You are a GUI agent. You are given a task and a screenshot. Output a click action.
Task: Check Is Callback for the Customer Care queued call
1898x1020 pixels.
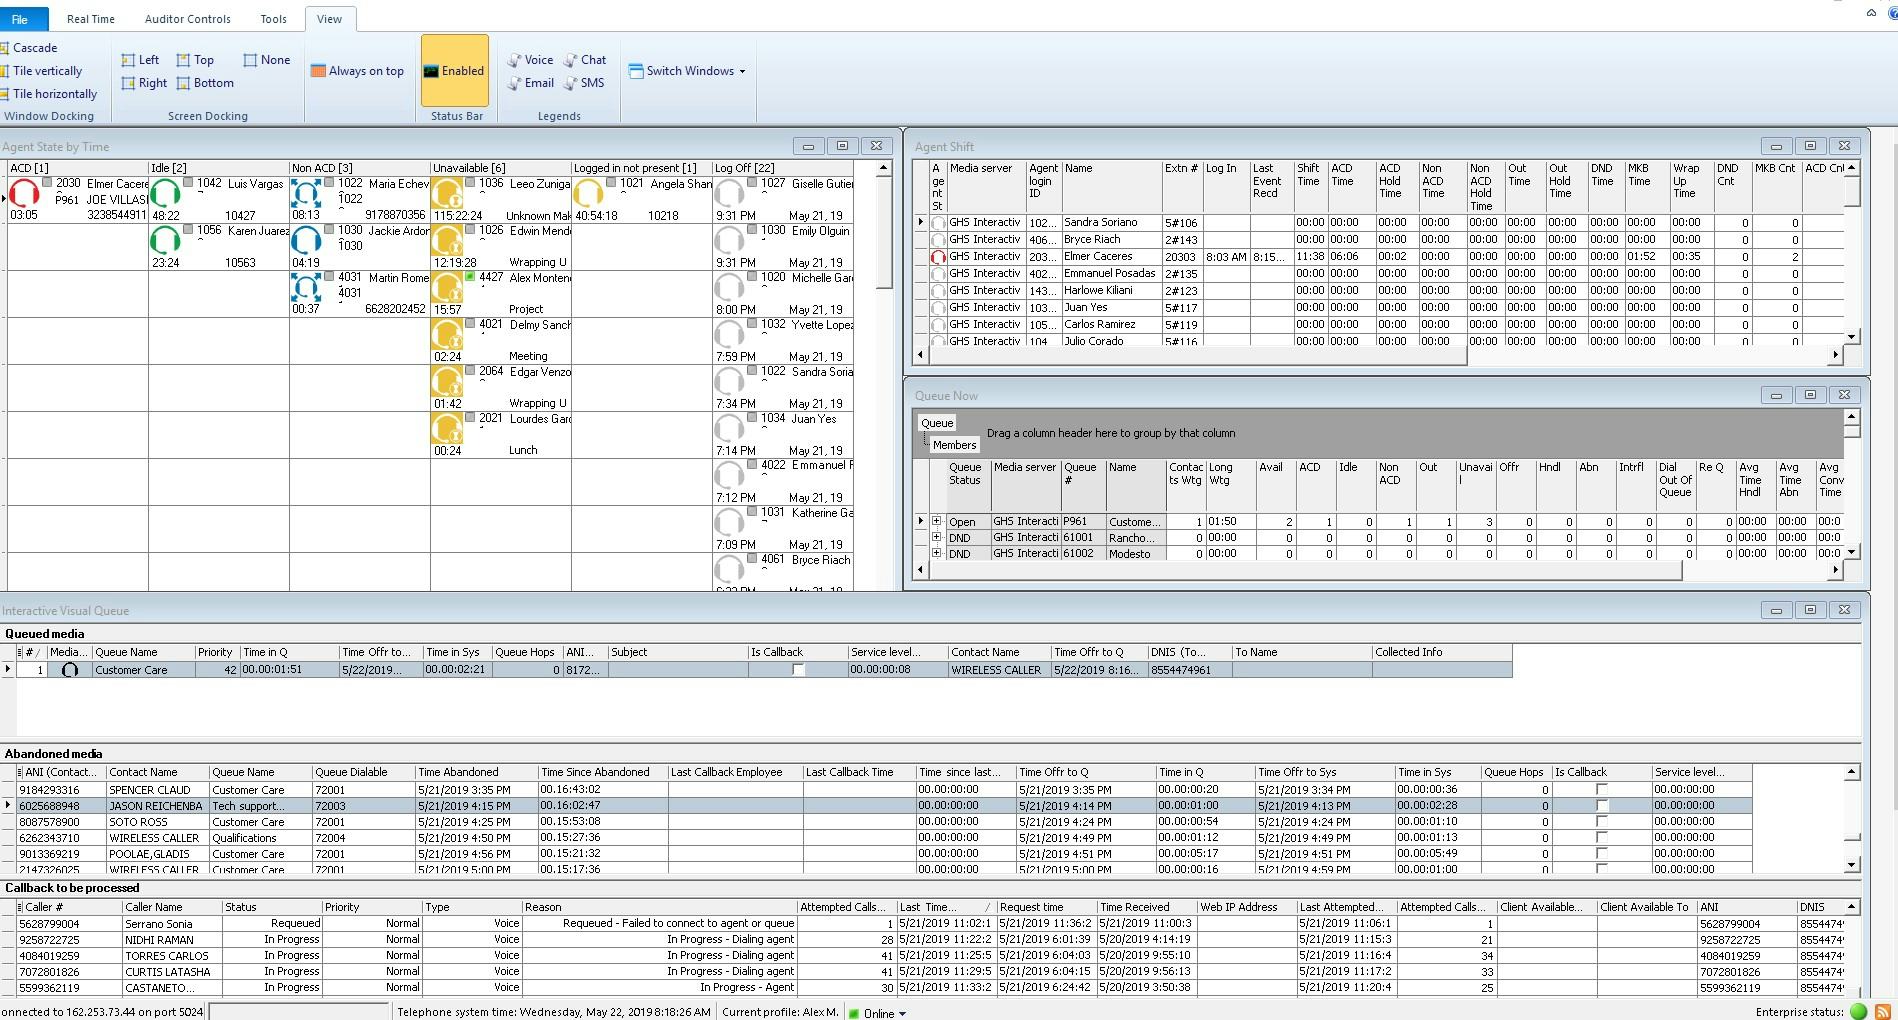[x=797, y=670]
